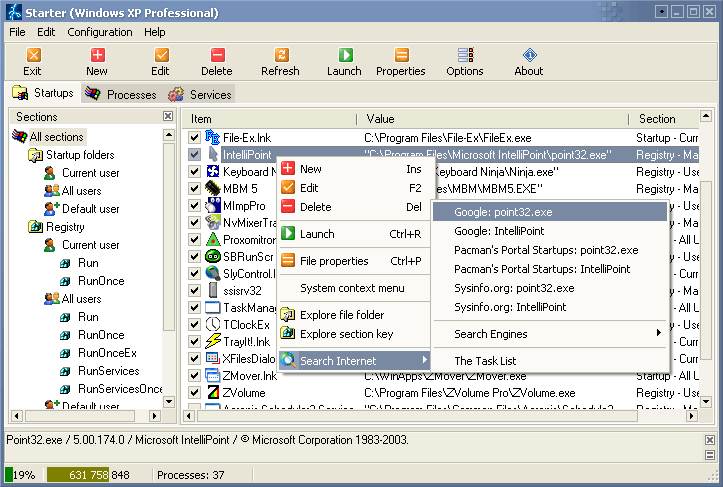Open the Configuration menu
Viewport: 723px width, 487px height.
(x=99, y=32)
